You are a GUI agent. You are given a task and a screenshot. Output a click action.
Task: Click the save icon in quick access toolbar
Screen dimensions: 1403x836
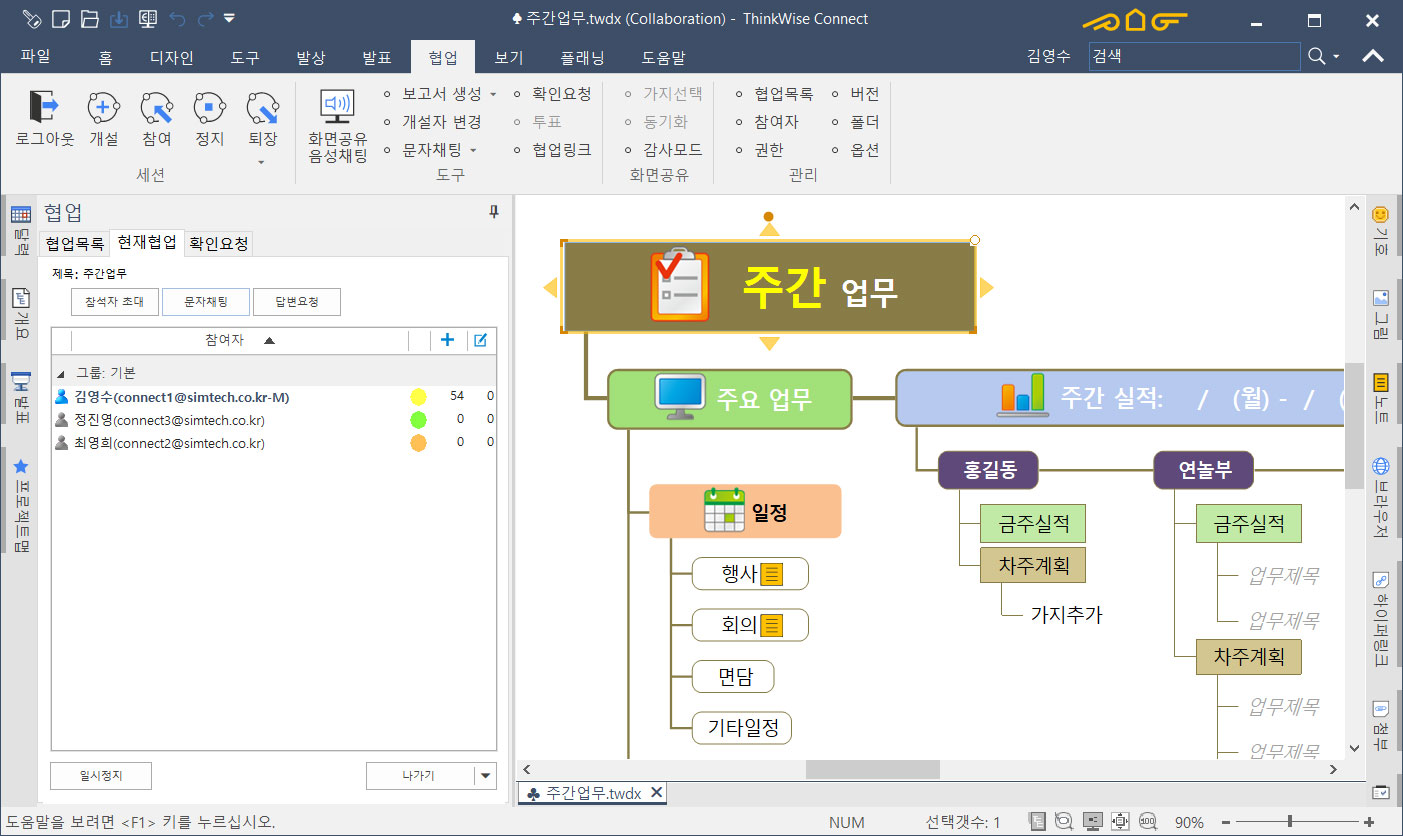point(118,18)
